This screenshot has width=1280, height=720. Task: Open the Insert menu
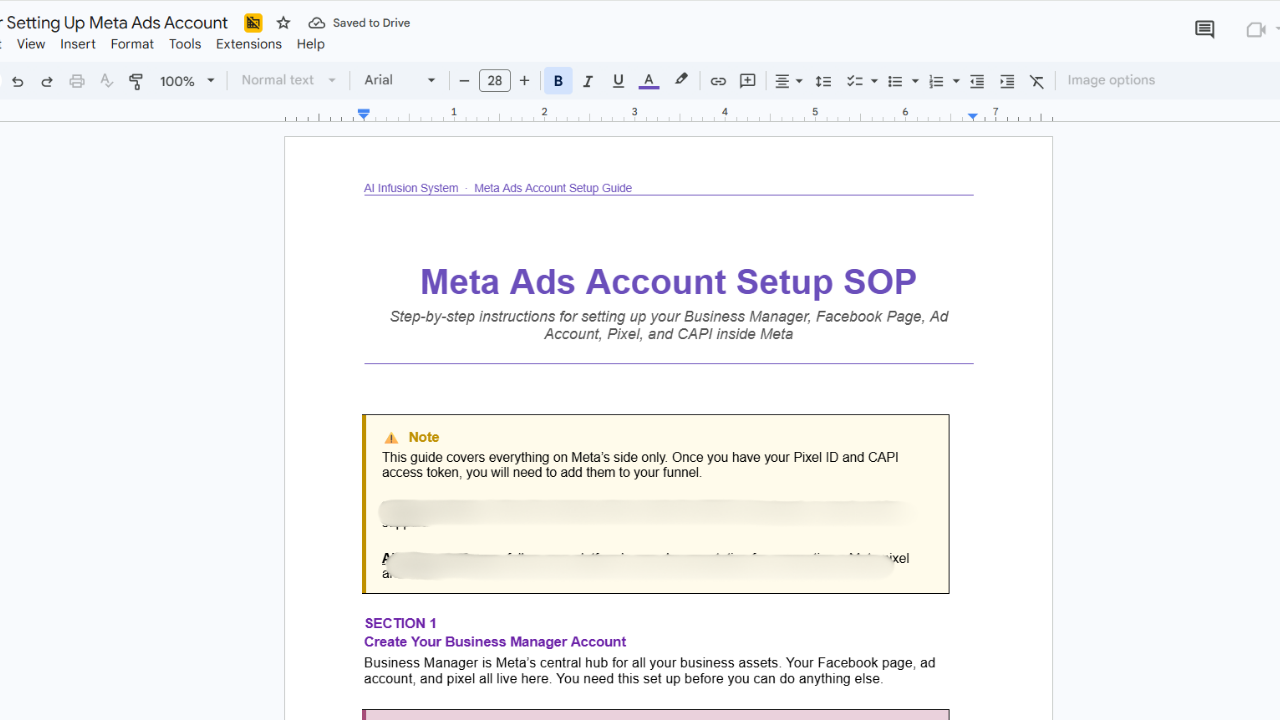pyautogui.click(x=78, y=44)
